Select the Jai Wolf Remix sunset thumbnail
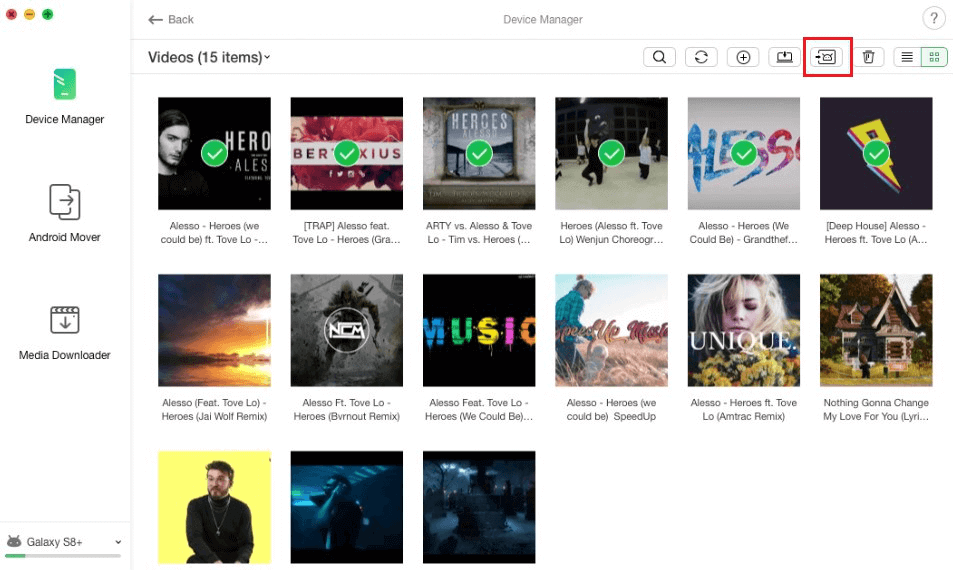This screenshot has width=953, height=570. point(215,330)
